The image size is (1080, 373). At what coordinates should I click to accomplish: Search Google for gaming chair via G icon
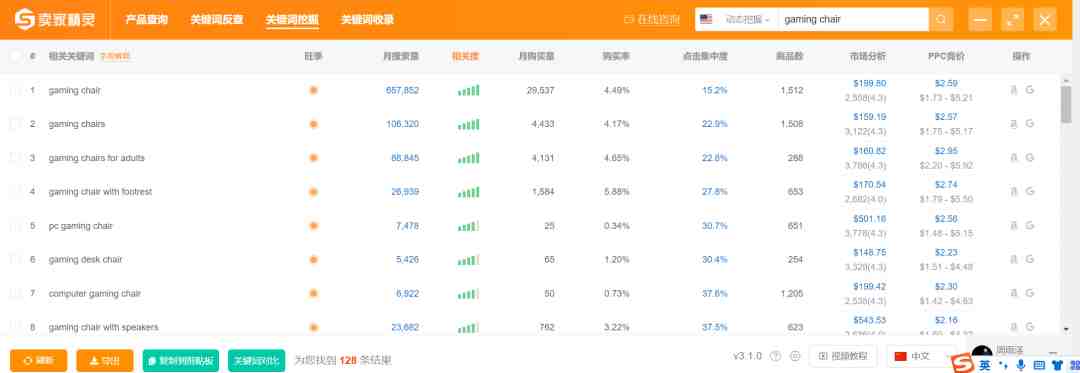[x=1030, y=89]
